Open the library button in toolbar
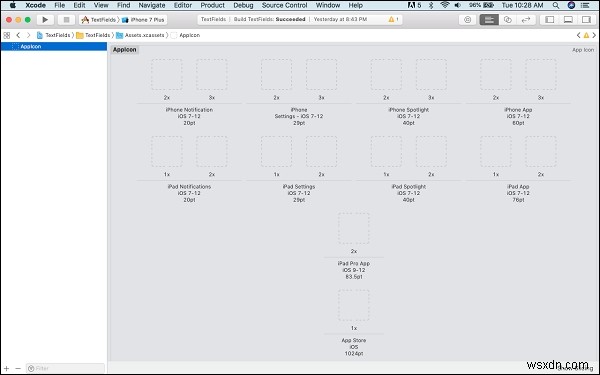This screenshot has width=600, height=375. (467, 20)
